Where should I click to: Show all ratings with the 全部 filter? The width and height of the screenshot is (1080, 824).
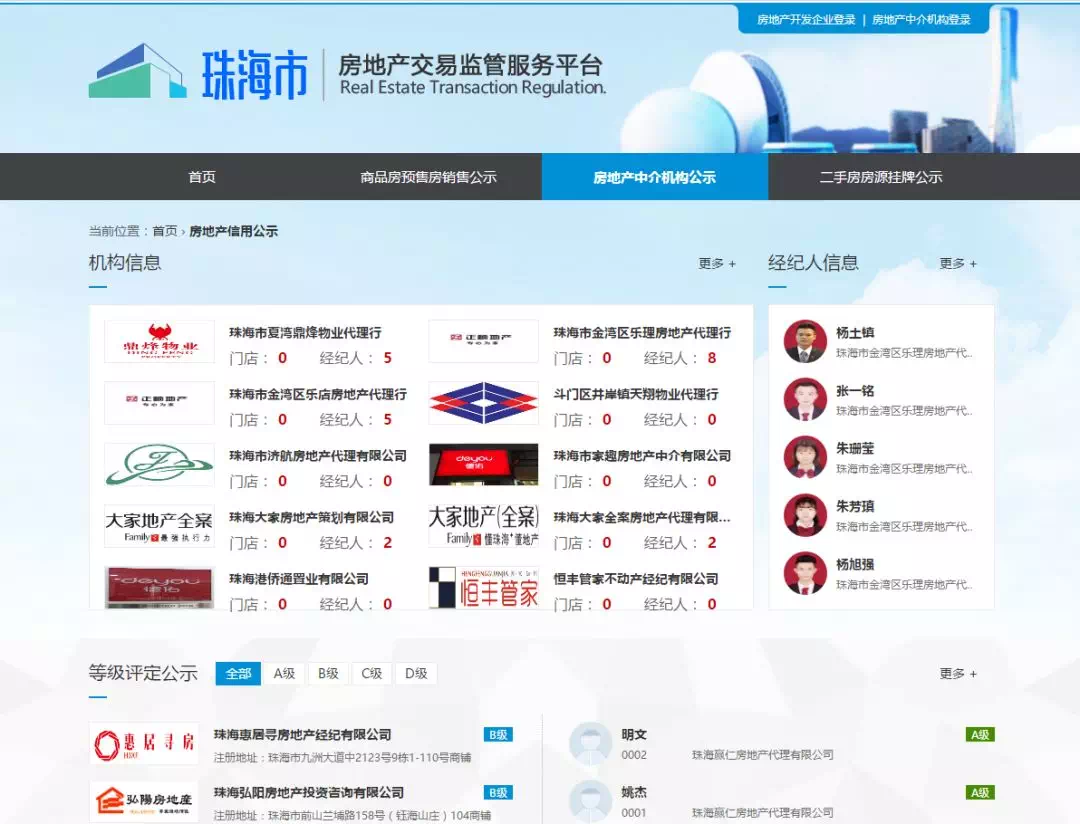238,673
